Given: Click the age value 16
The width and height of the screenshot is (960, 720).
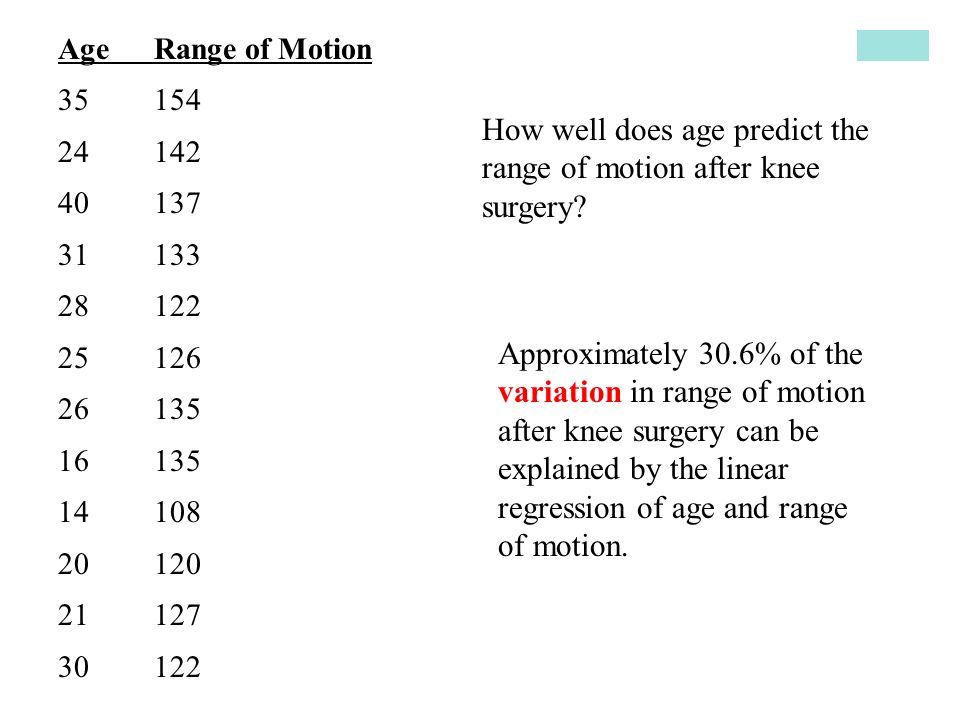Looking at the screenshot, I should (x=73, y=460).
